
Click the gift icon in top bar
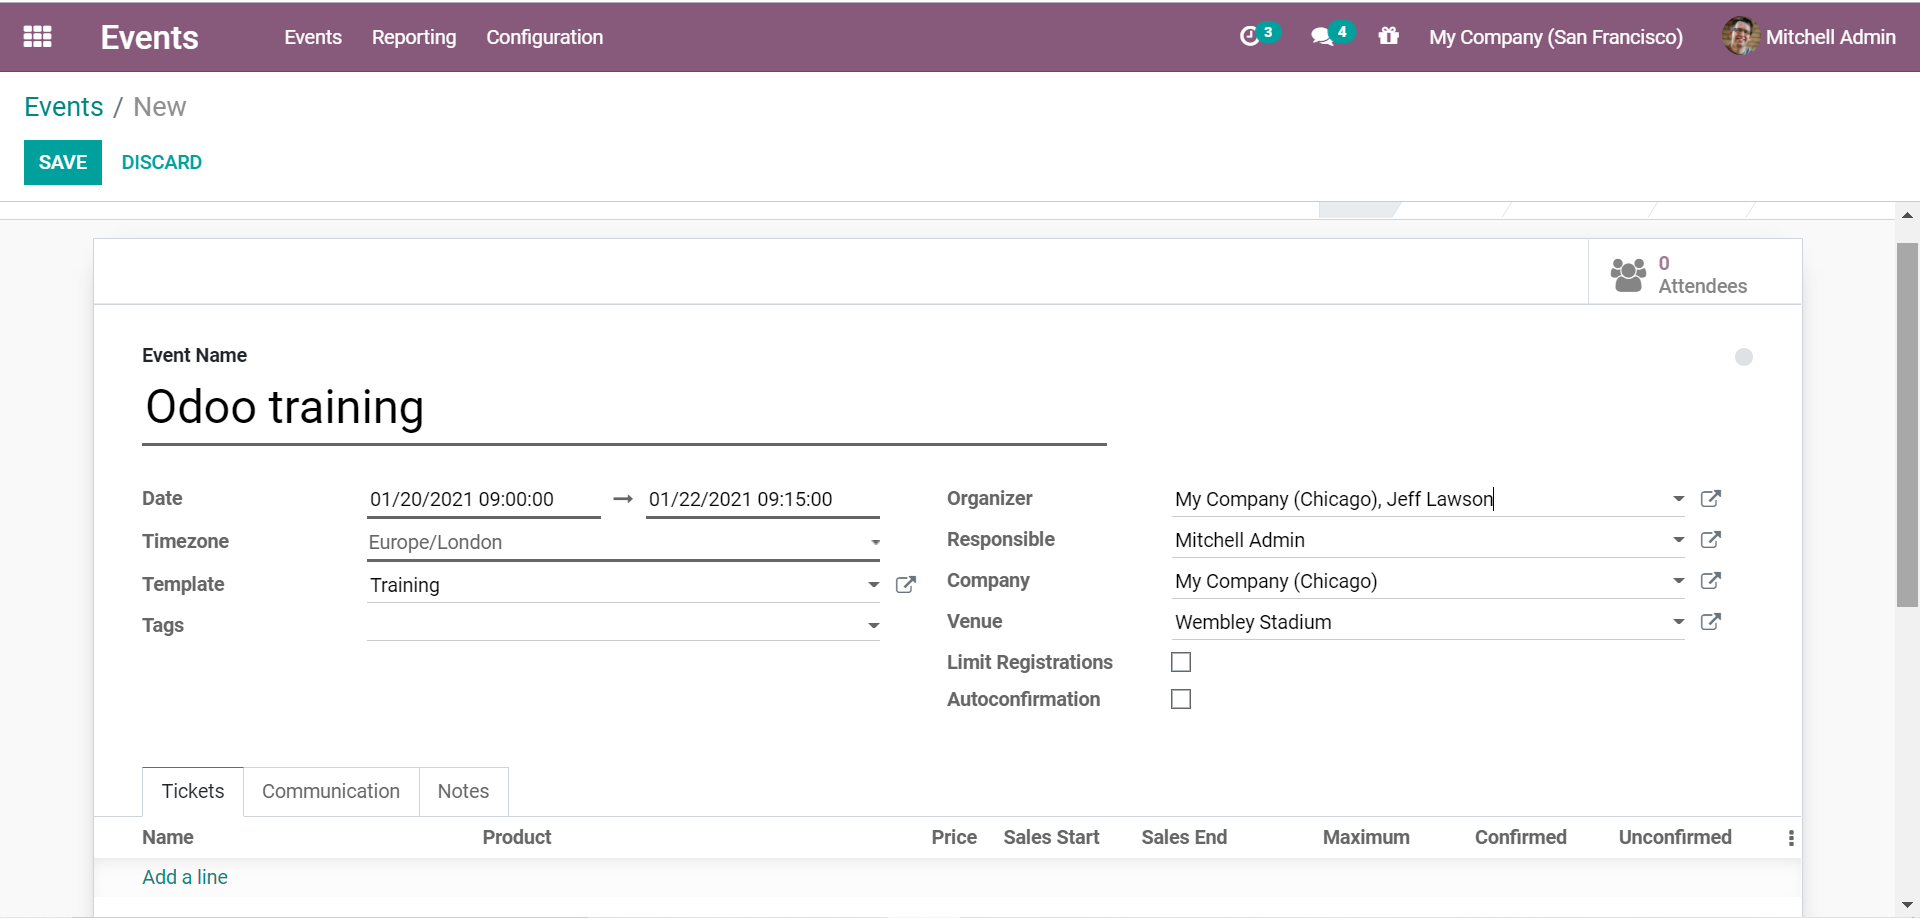point(1388,36)
